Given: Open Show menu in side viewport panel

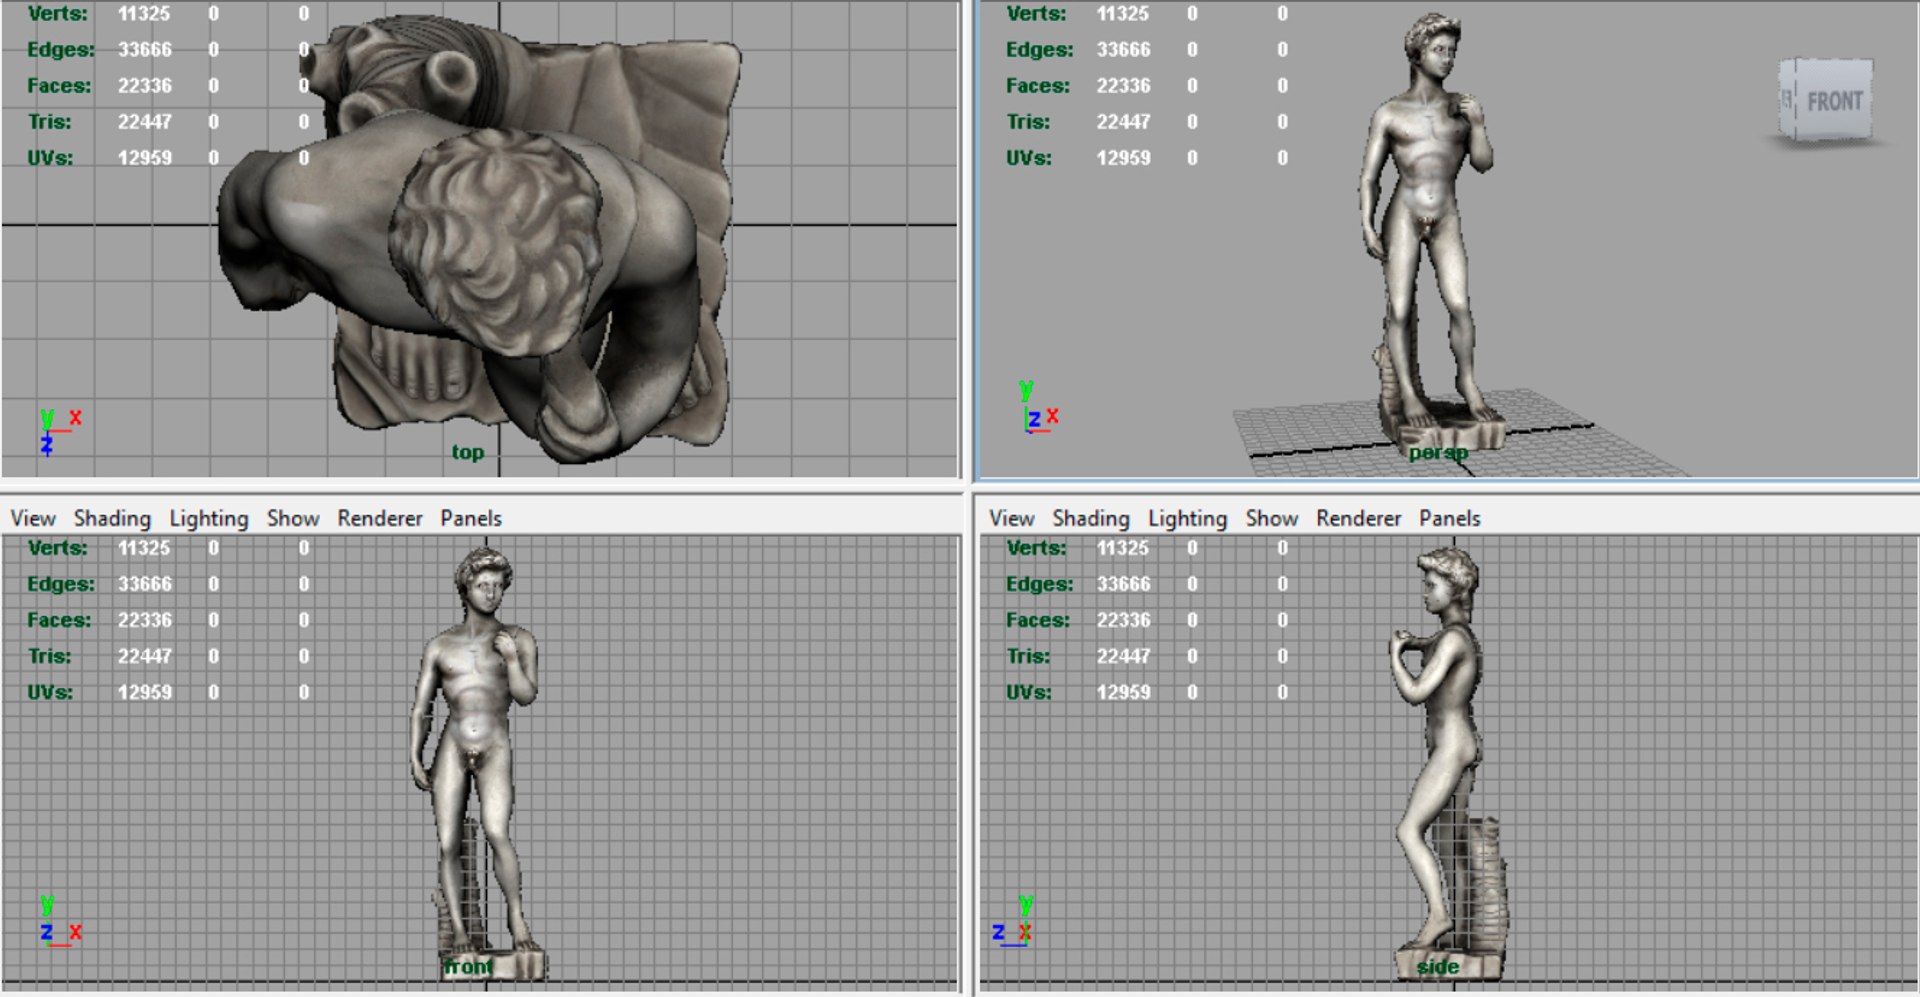Looking at the screenshot, I should tap(1272, 518).
